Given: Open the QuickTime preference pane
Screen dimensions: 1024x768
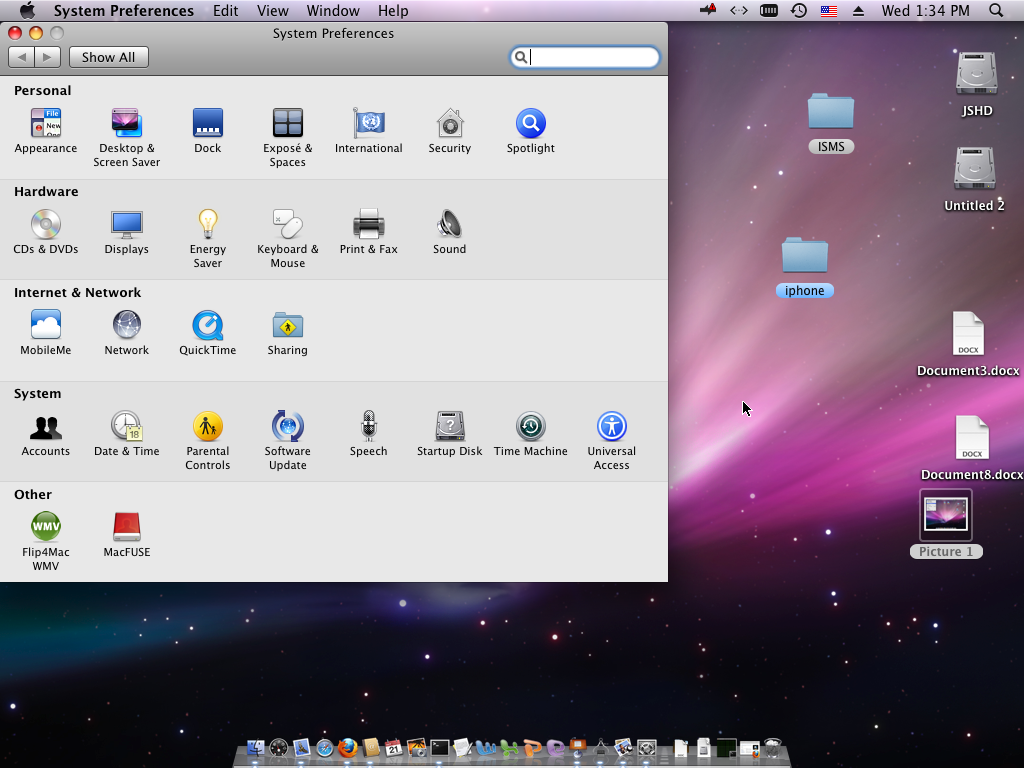Looking at the screenshot, I should tap(208, 333).
